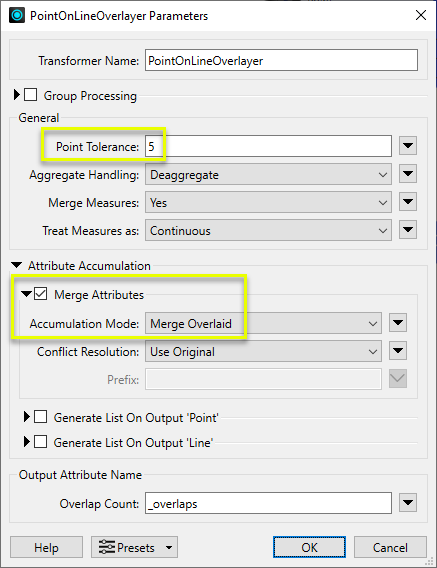
Task: Open the Aggregate Handling options arrow menu
Action: click(408, 174)
